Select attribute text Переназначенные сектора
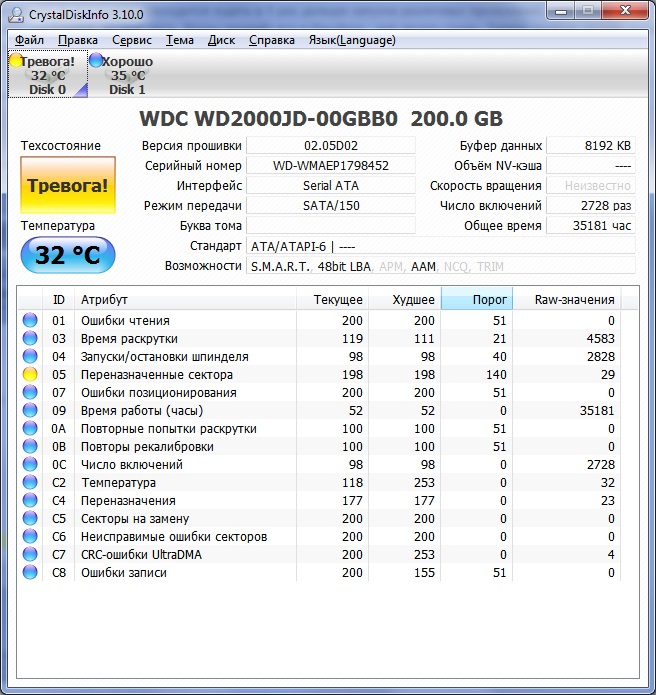Viewport: 656px width, 695px height. (x=156, y=375)
